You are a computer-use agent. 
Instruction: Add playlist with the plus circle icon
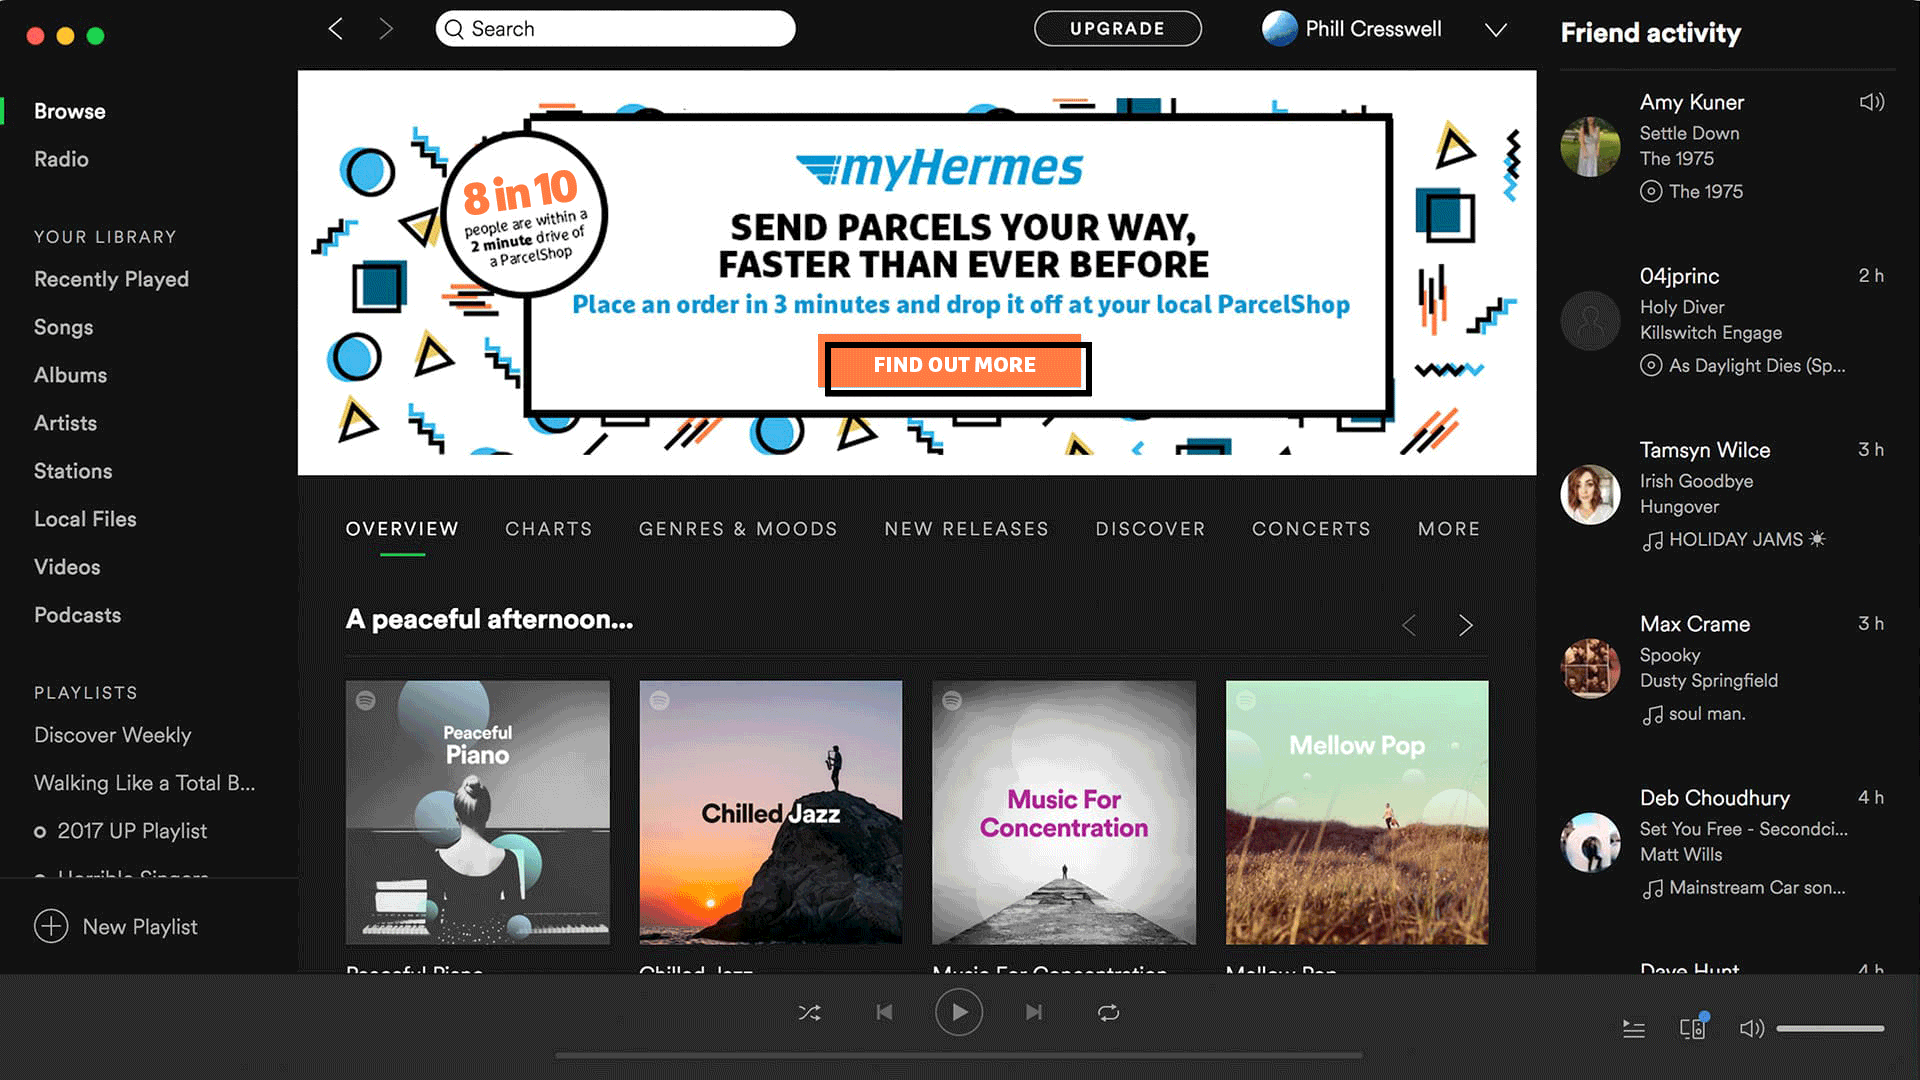51,926
